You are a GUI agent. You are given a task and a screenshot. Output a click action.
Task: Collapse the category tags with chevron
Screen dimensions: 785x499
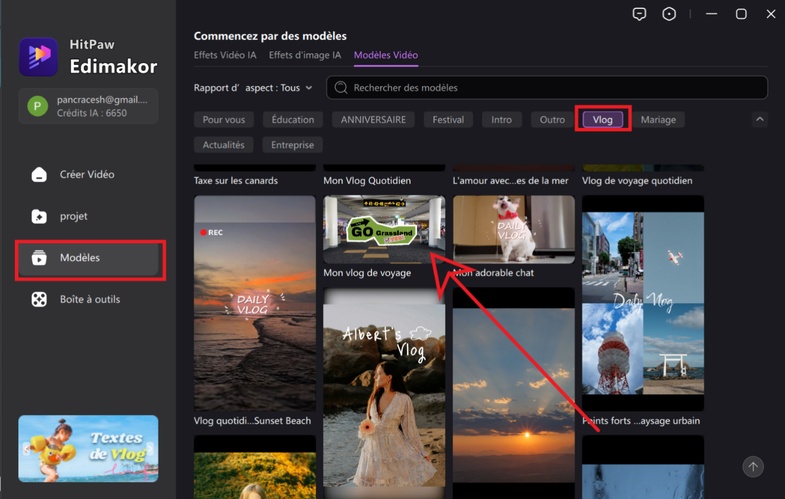(759, 119)
